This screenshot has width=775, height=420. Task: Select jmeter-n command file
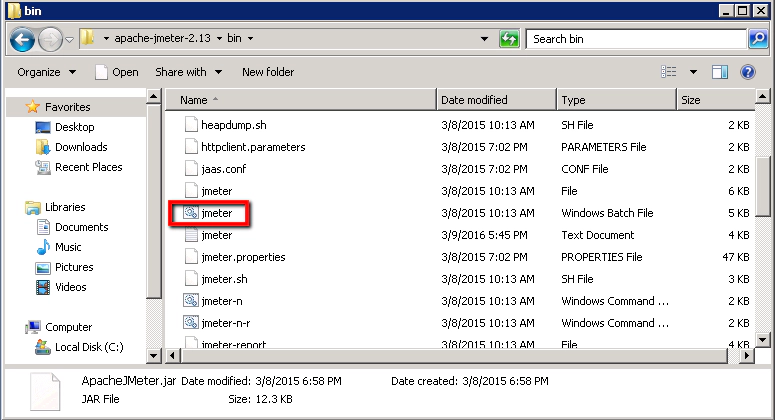coord(221,301)
